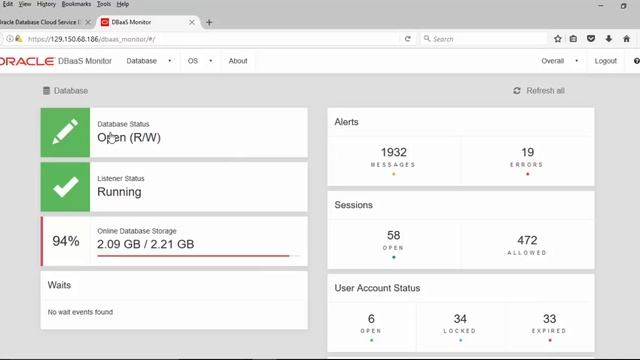Click the help question mark icon
Screen dimensions: 640x360
pos(637,61)
